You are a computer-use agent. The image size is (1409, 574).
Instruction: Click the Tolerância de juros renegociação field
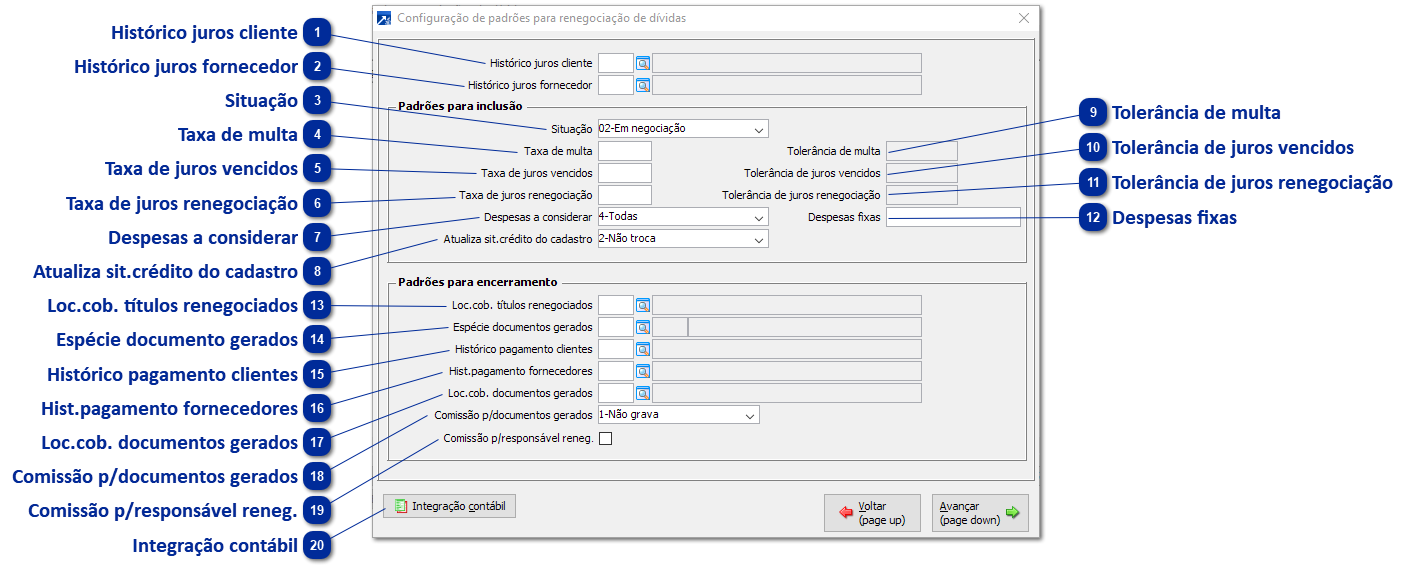tap(922, 195)
